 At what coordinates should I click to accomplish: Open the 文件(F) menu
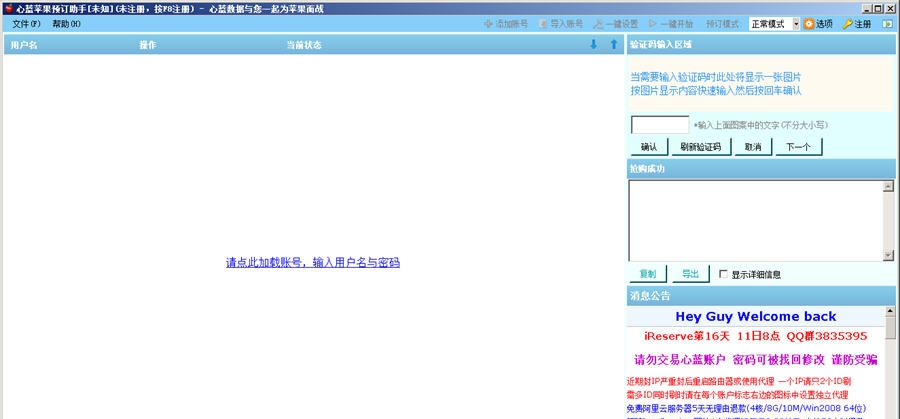[x=26, y=24]
